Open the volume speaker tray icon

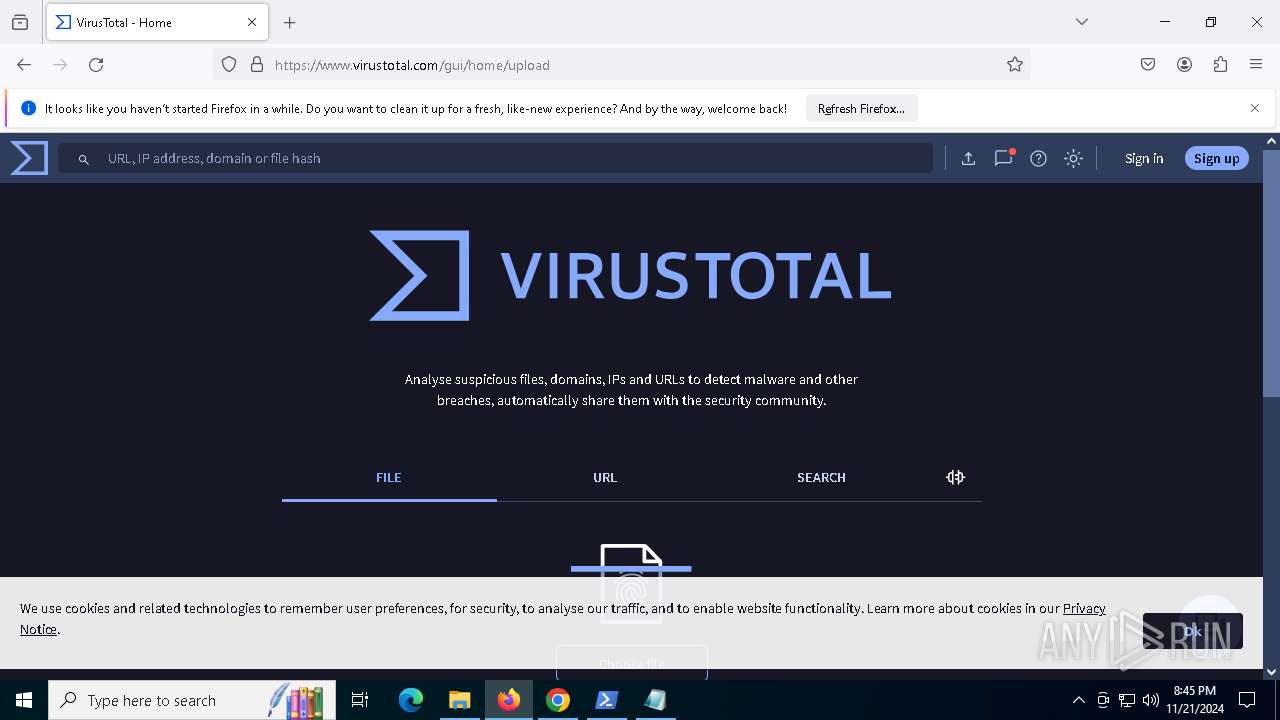point(1151,700)
